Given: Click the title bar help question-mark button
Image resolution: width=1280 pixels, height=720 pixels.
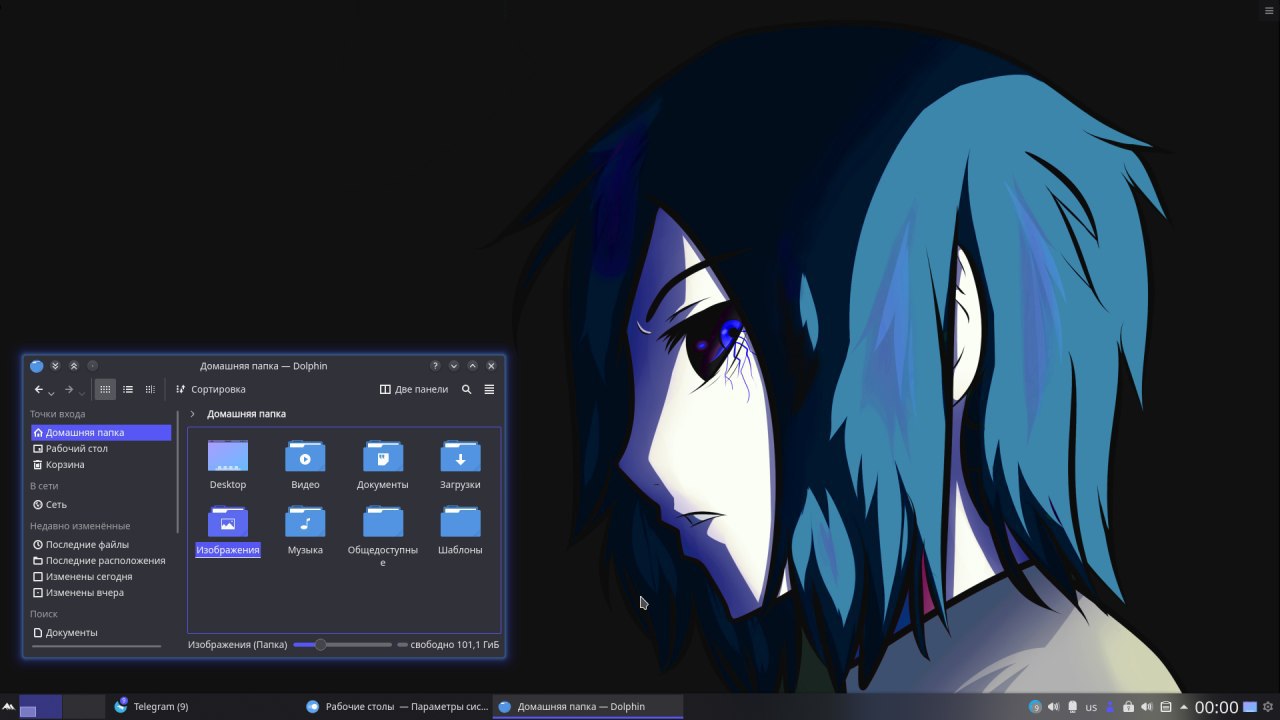Looking at the screenshot, I should tap(435, 366).
